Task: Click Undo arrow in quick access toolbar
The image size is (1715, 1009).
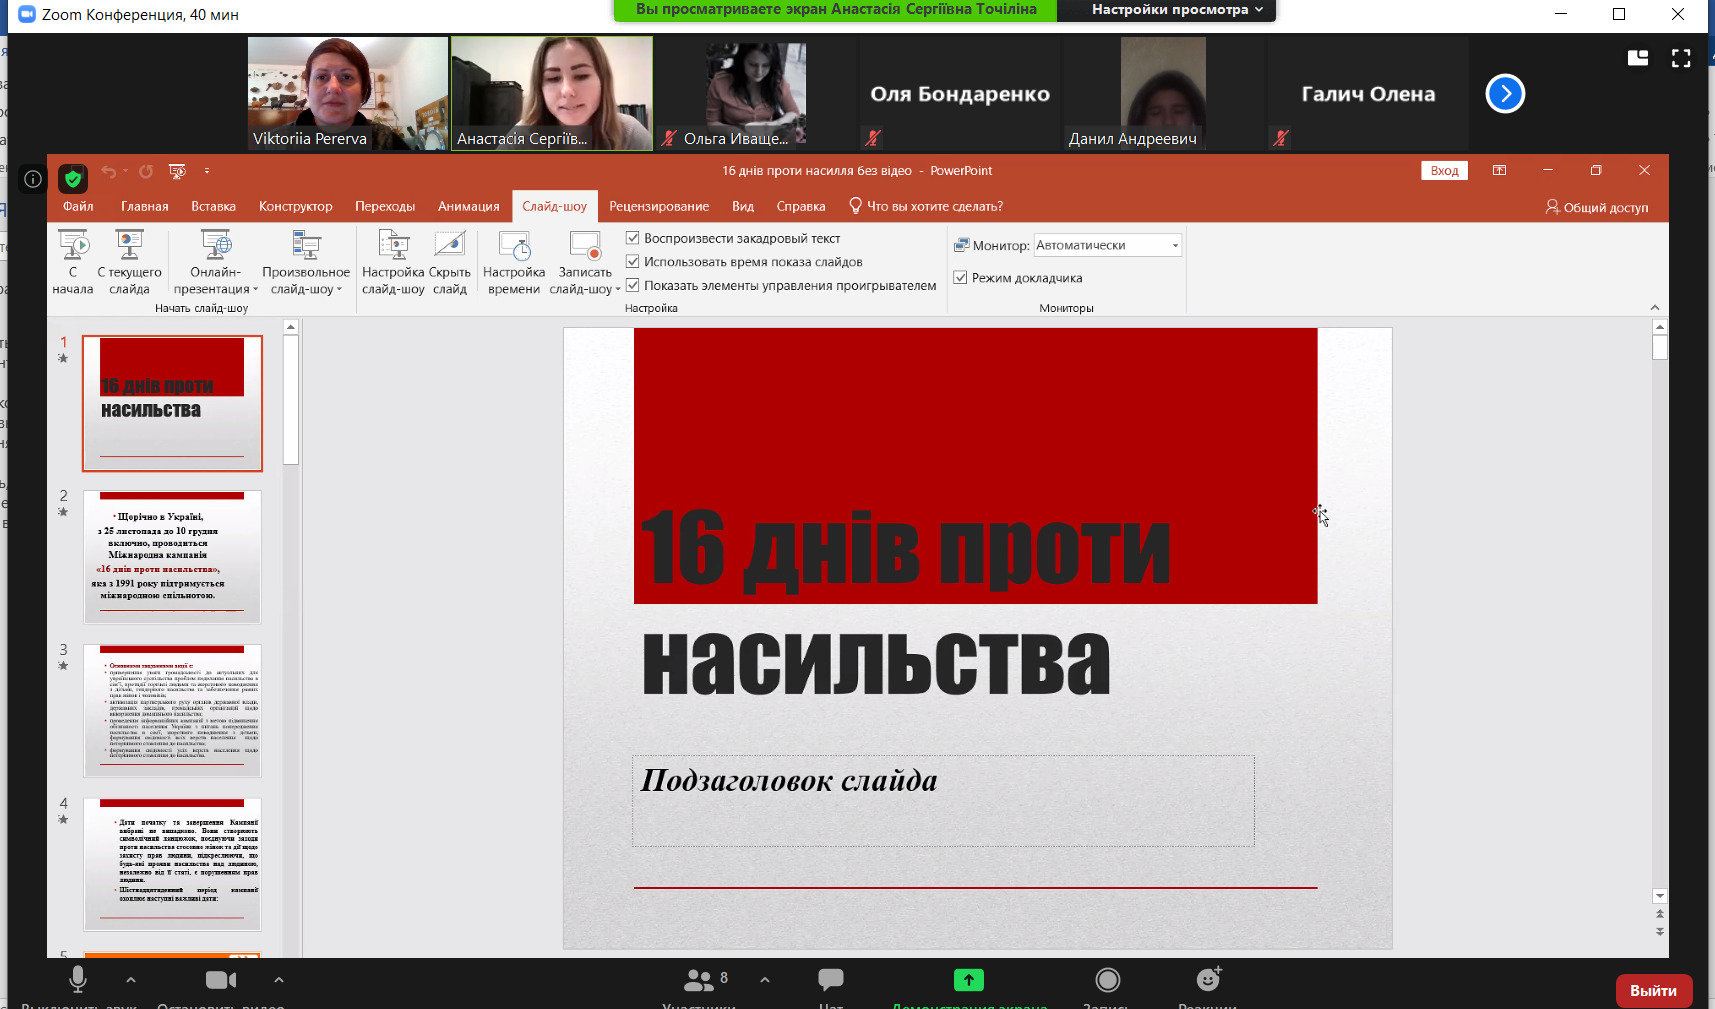Action: [x=109, y=171]
